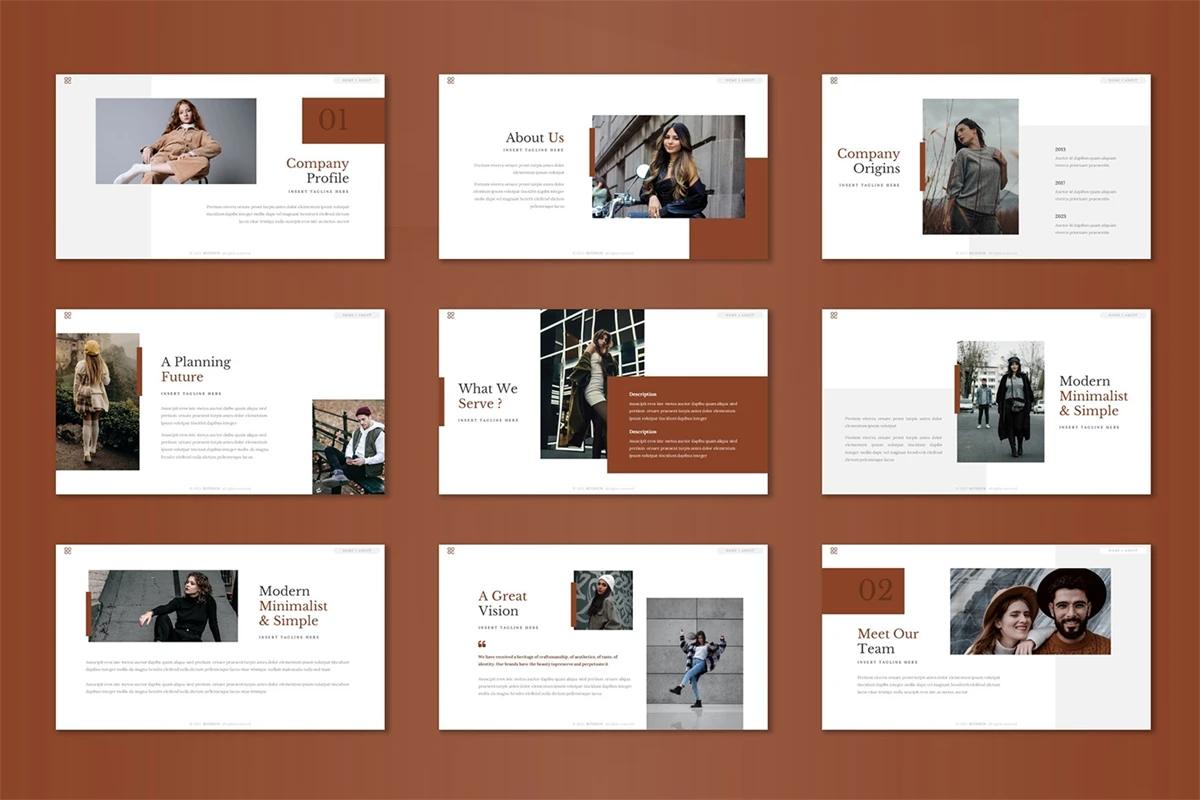Select the woman on motorcycle photo in About Us

coord(668,166)
